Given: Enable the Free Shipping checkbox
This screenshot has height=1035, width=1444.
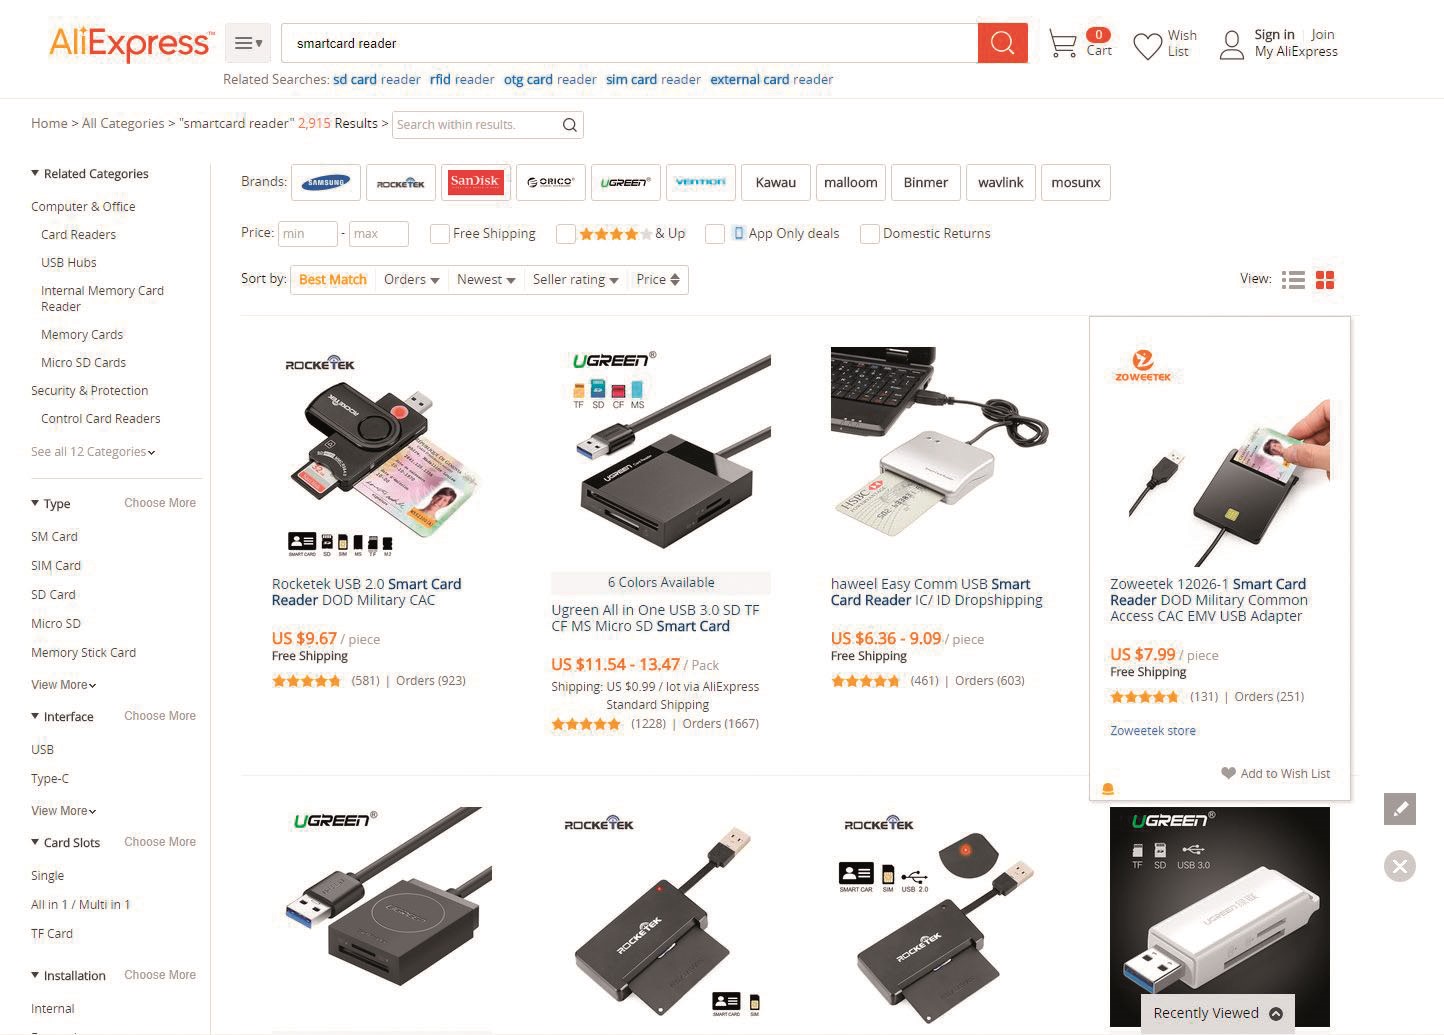Looking at the screenshot, I should [439, 234].
